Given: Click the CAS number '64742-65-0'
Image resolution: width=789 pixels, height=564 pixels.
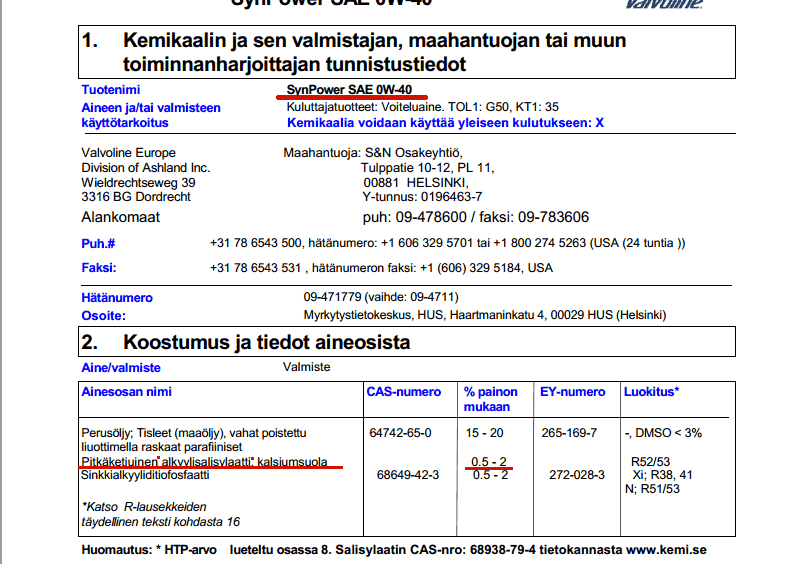Looking at the screenshot, I should point(400,433).
